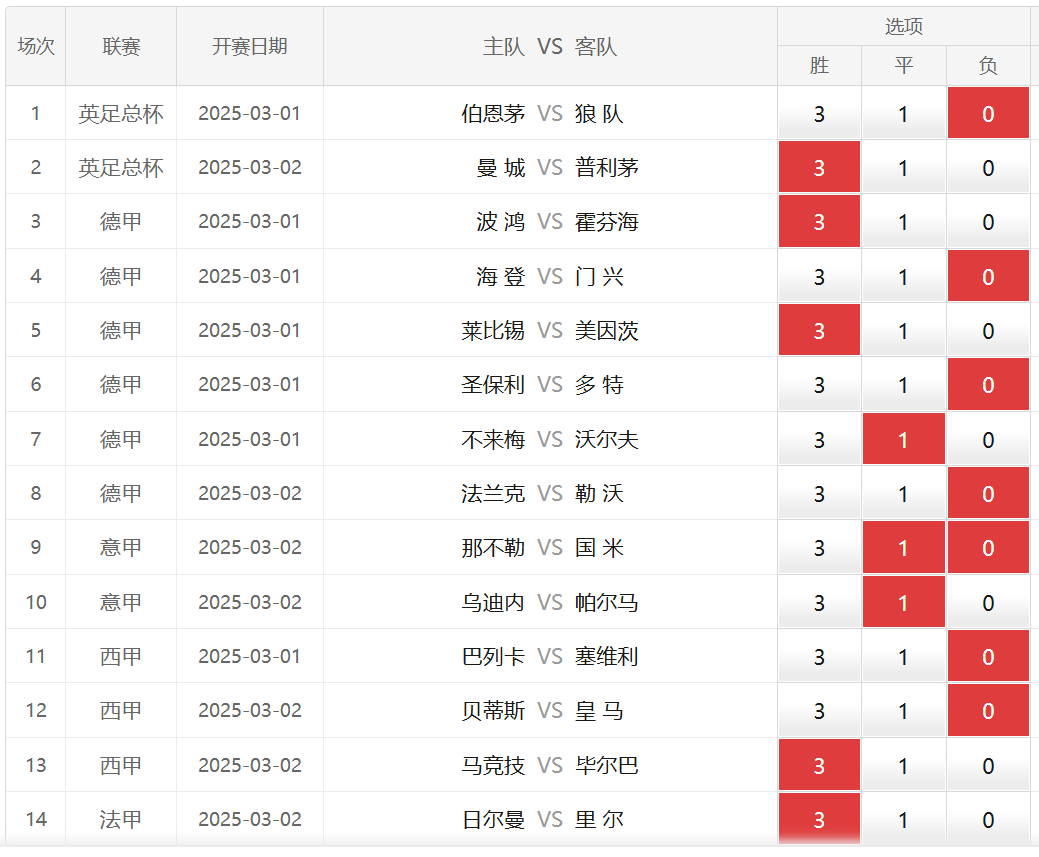1039x857 pixels.
Task: Select 负 (0) for 乌迪内 VS 帕尔马
Action: coord(988,602)
